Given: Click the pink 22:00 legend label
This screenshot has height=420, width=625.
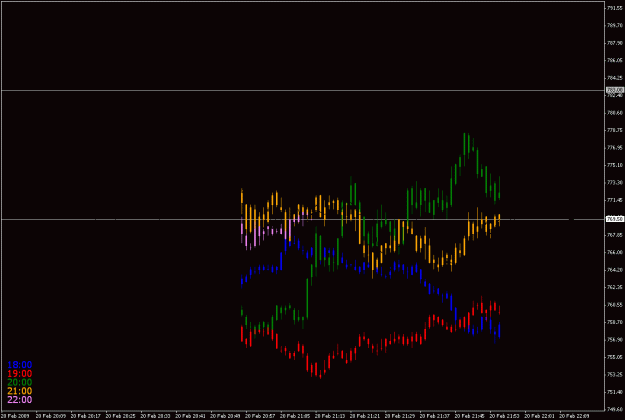Looking at the screenshot, I should click(20, 400).
